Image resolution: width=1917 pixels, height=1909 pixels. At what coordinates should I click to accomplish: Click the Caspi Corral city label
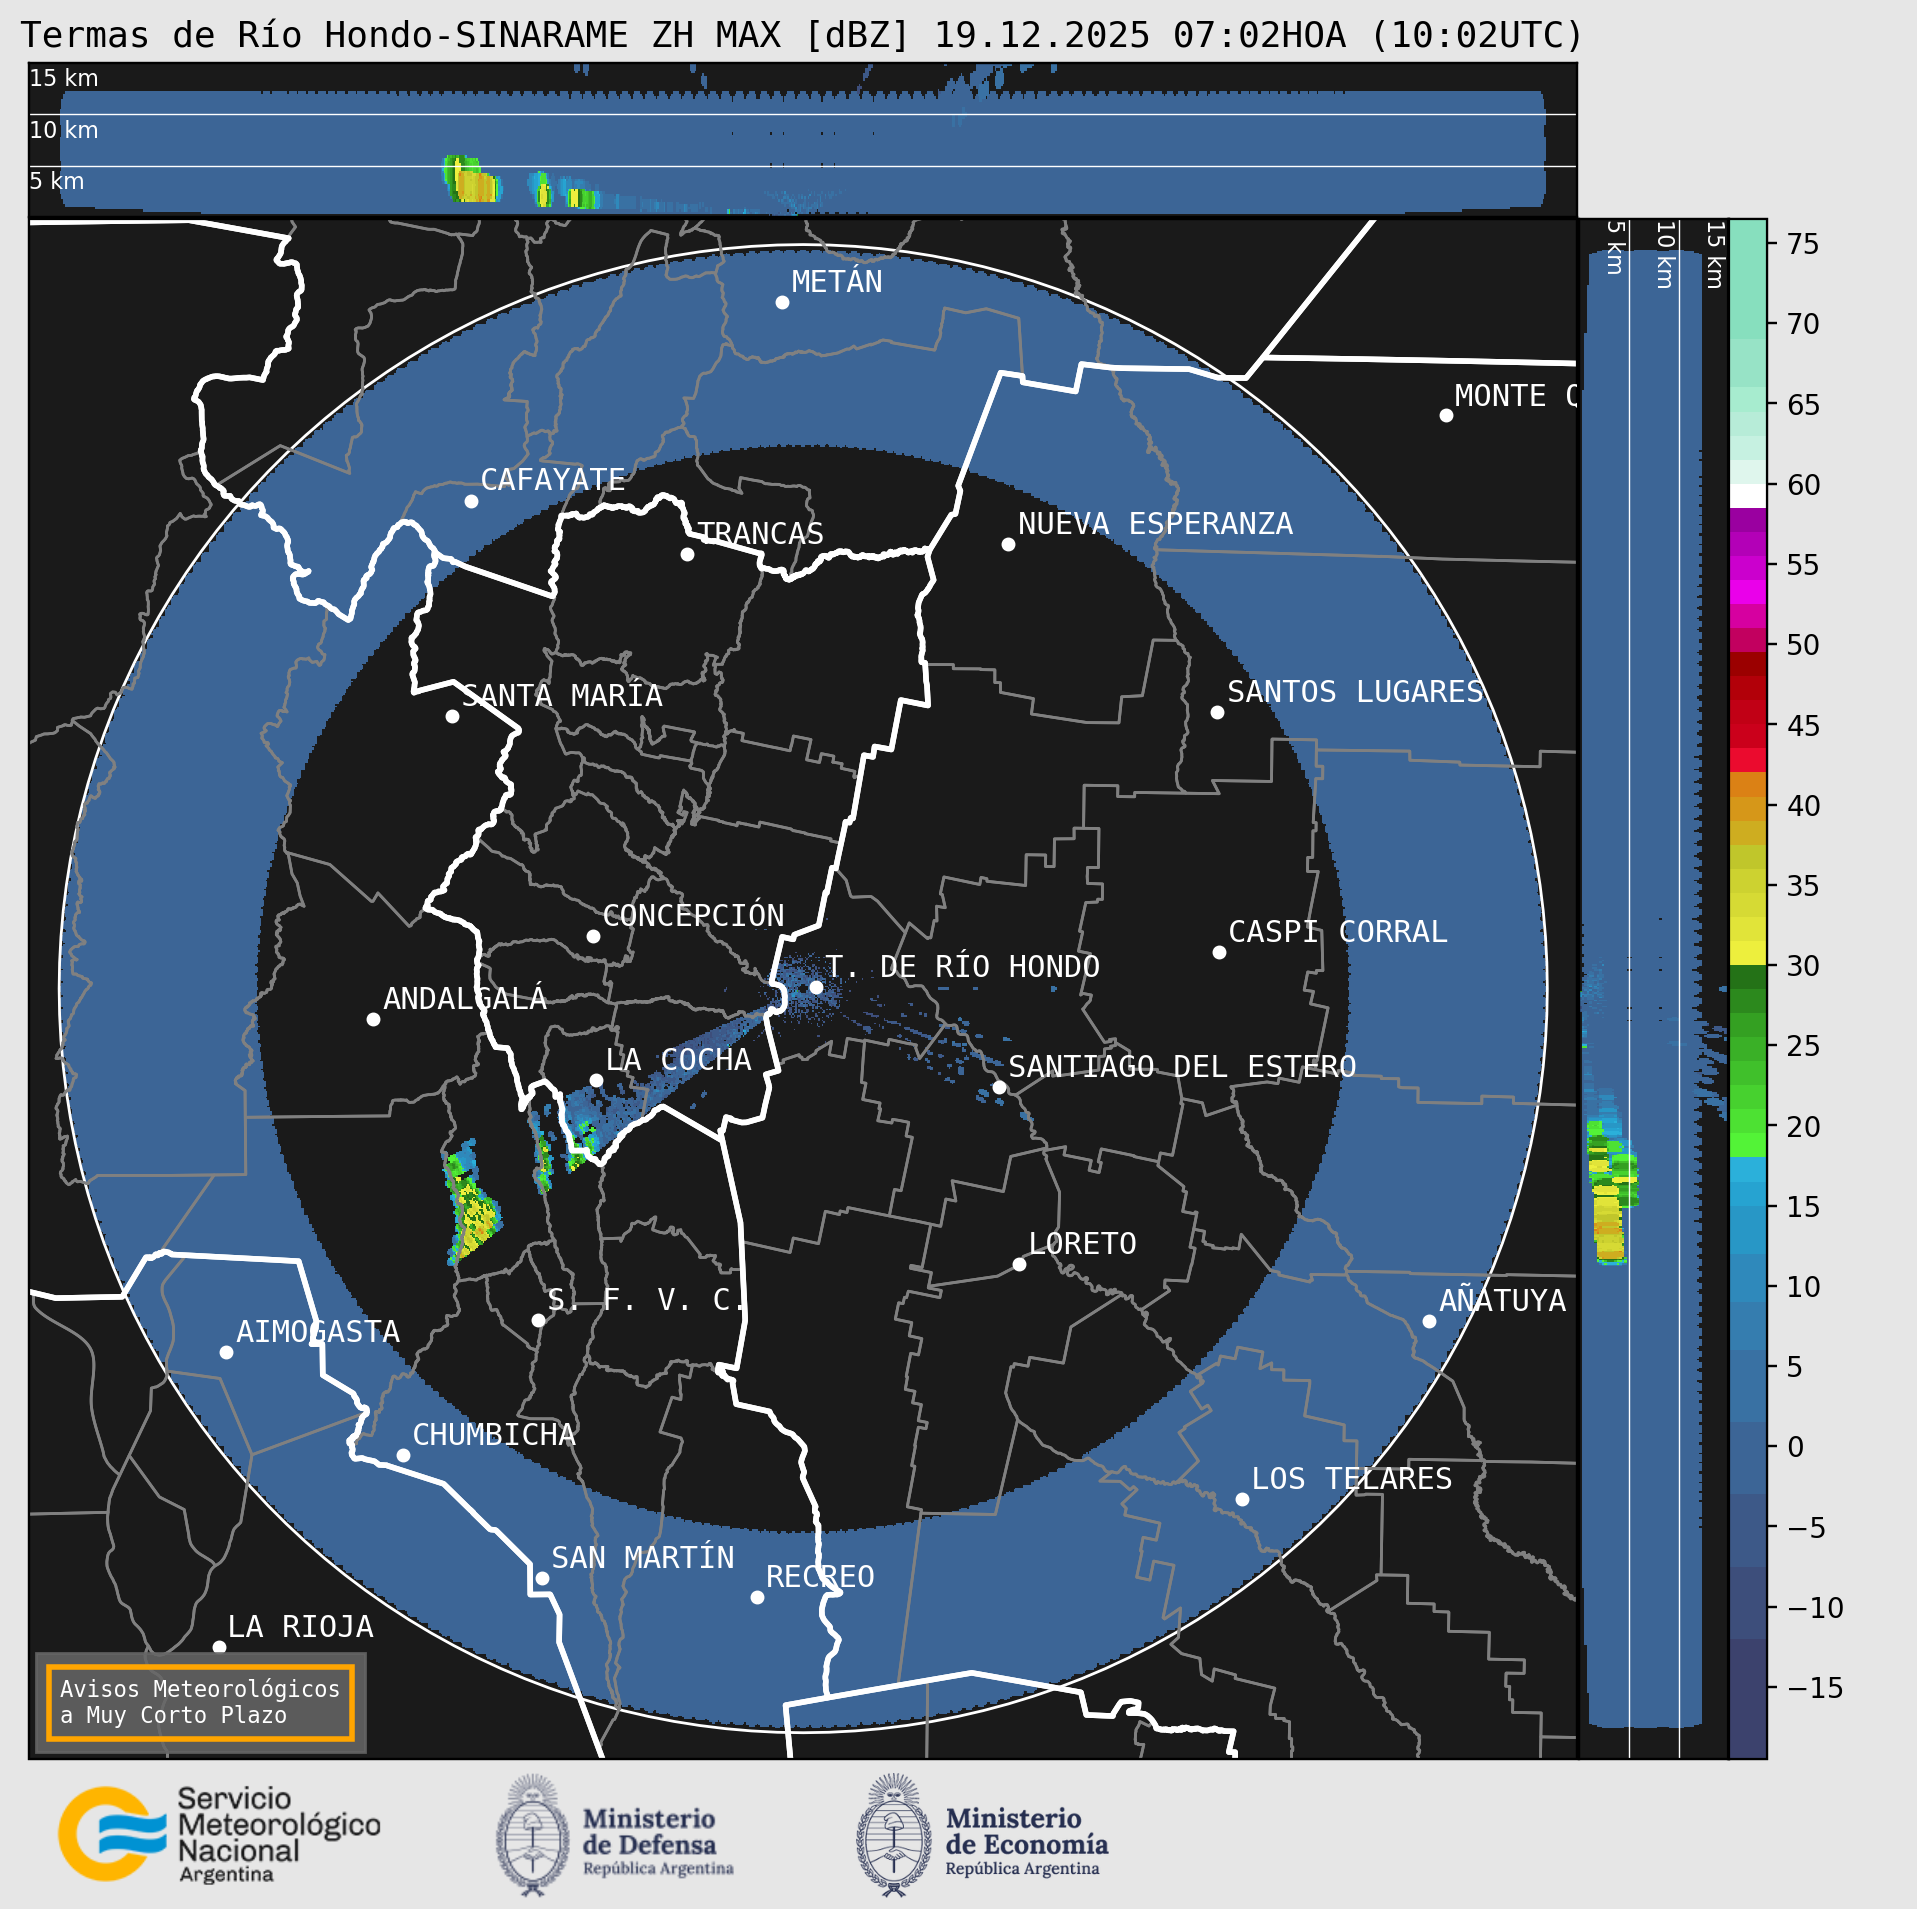[x=1337, y=932]
